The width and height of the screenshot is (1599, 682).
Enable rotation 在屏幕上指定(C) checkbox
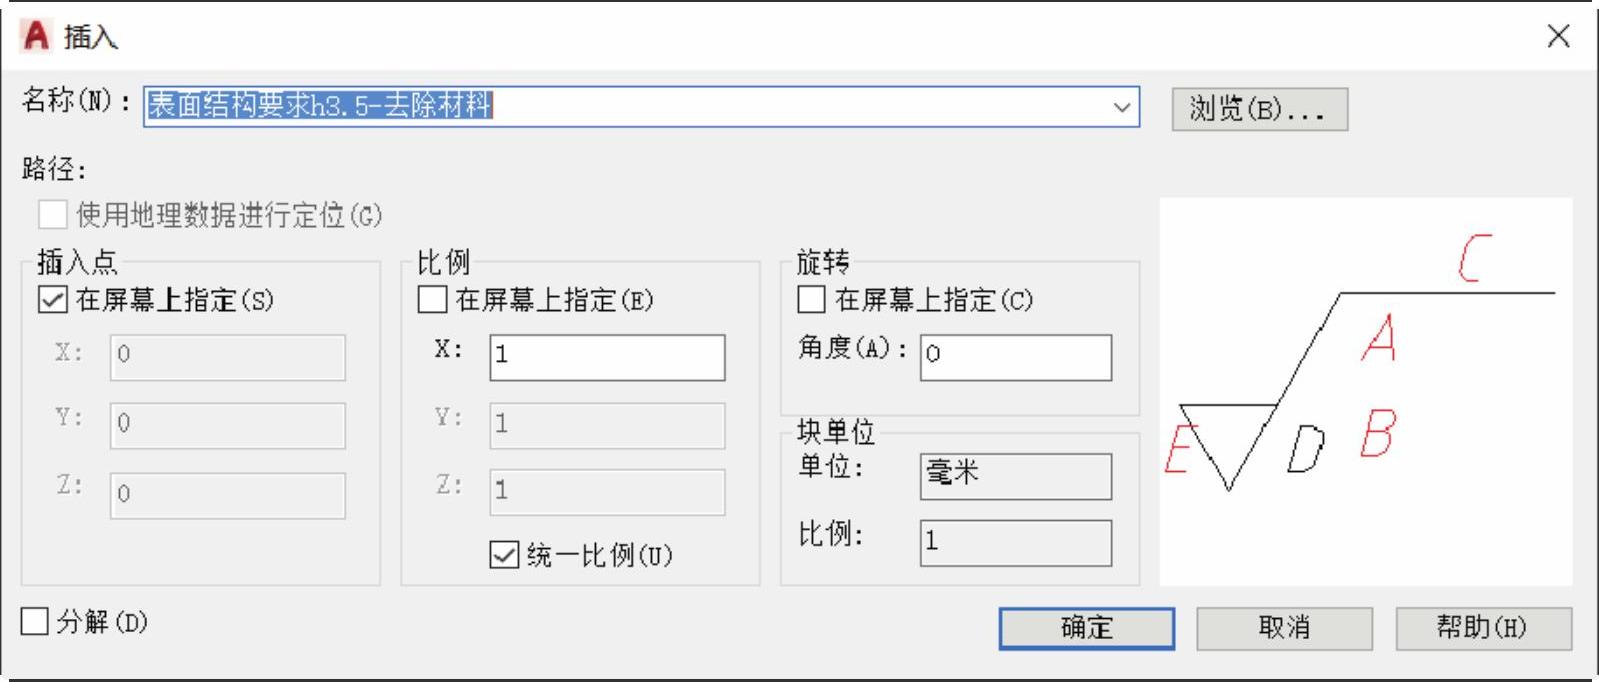(x=811, y=300)
